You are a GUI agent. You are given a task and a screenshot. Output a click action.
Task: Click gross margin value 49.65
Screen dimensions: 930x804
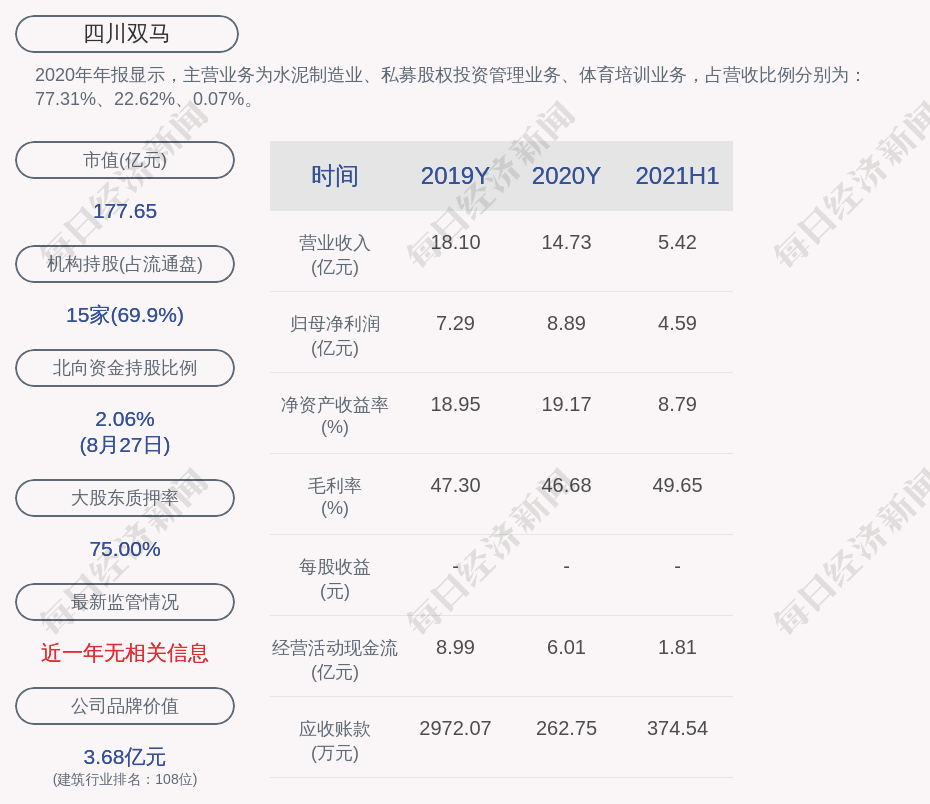click(x=677, y=486)
